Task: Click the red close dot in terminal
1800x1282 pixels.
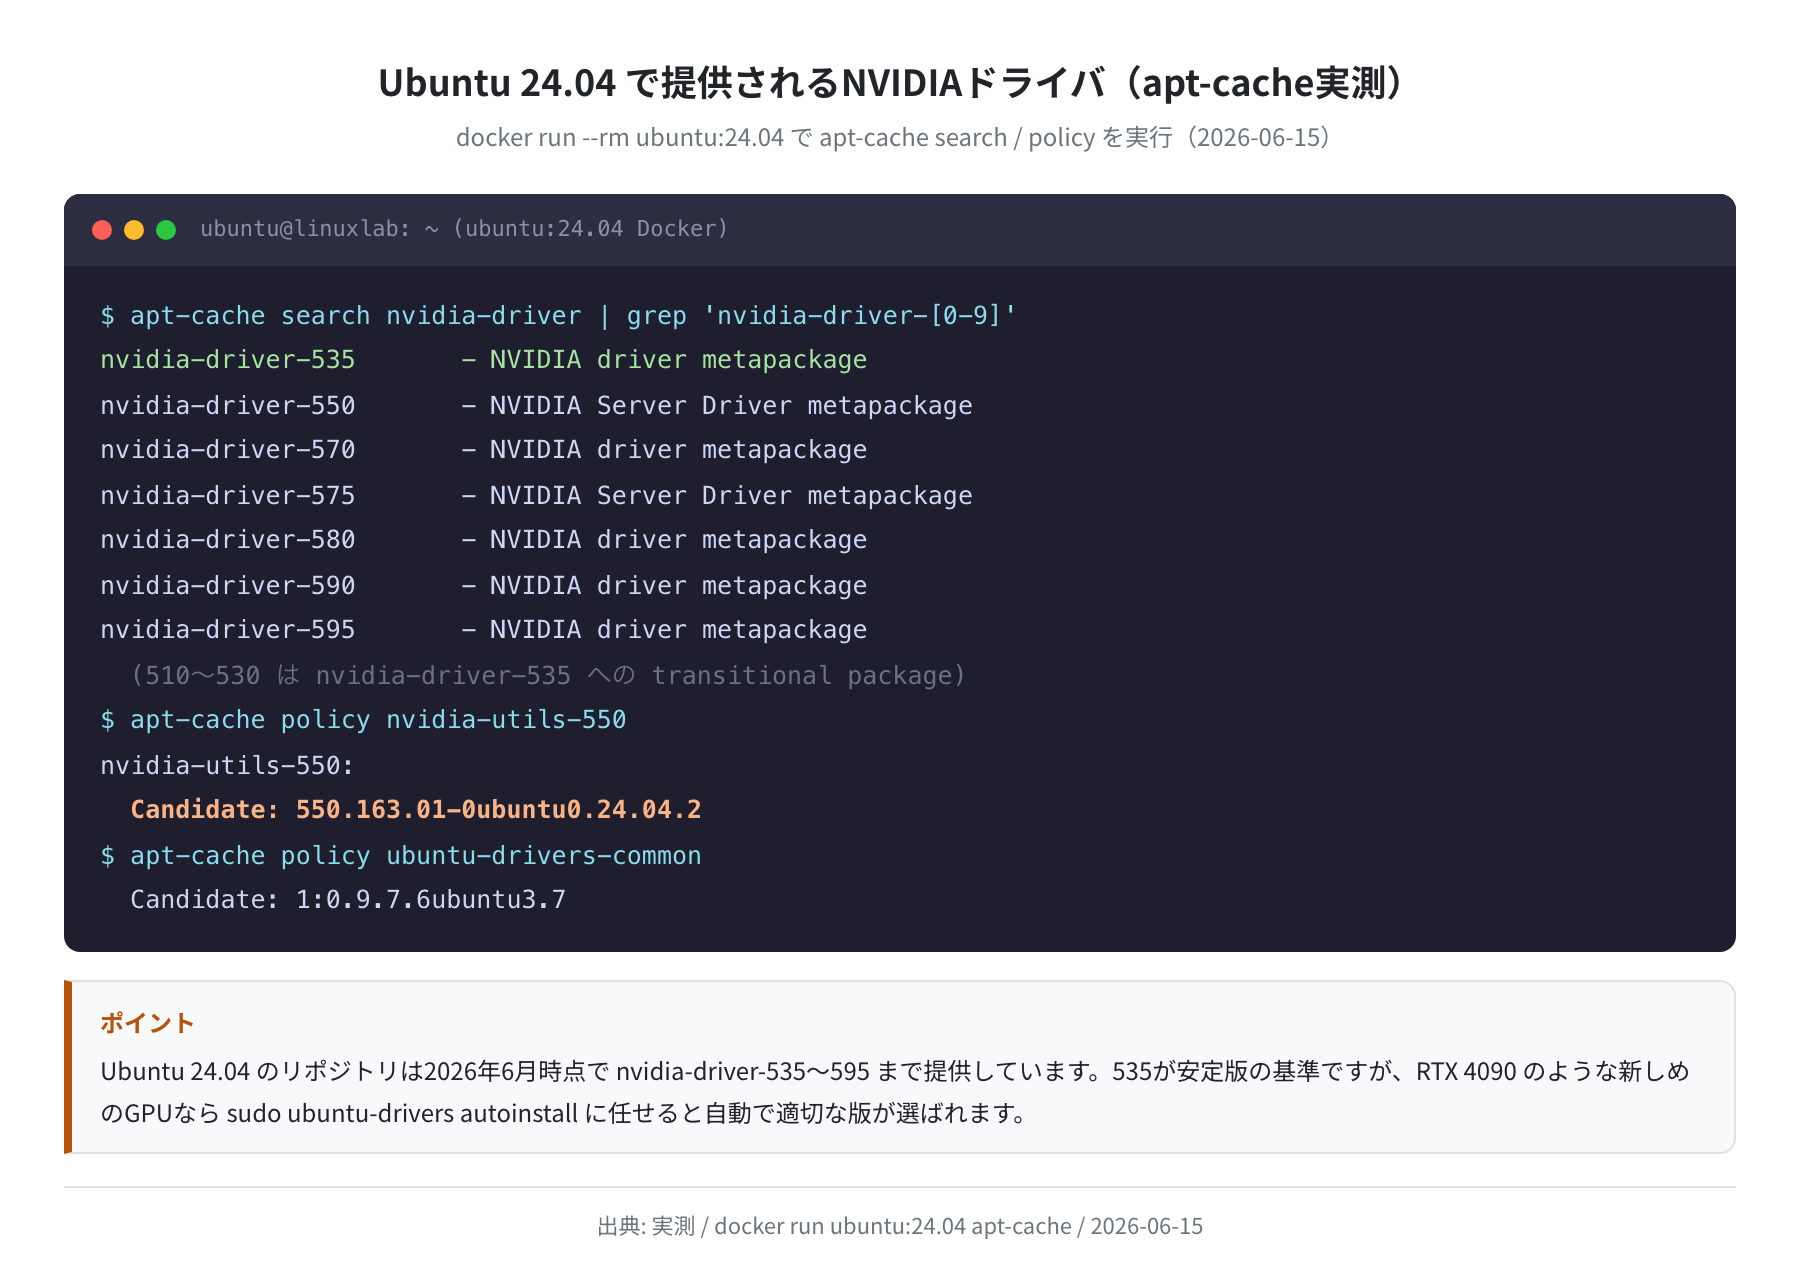Action: [x=102, y=230]
